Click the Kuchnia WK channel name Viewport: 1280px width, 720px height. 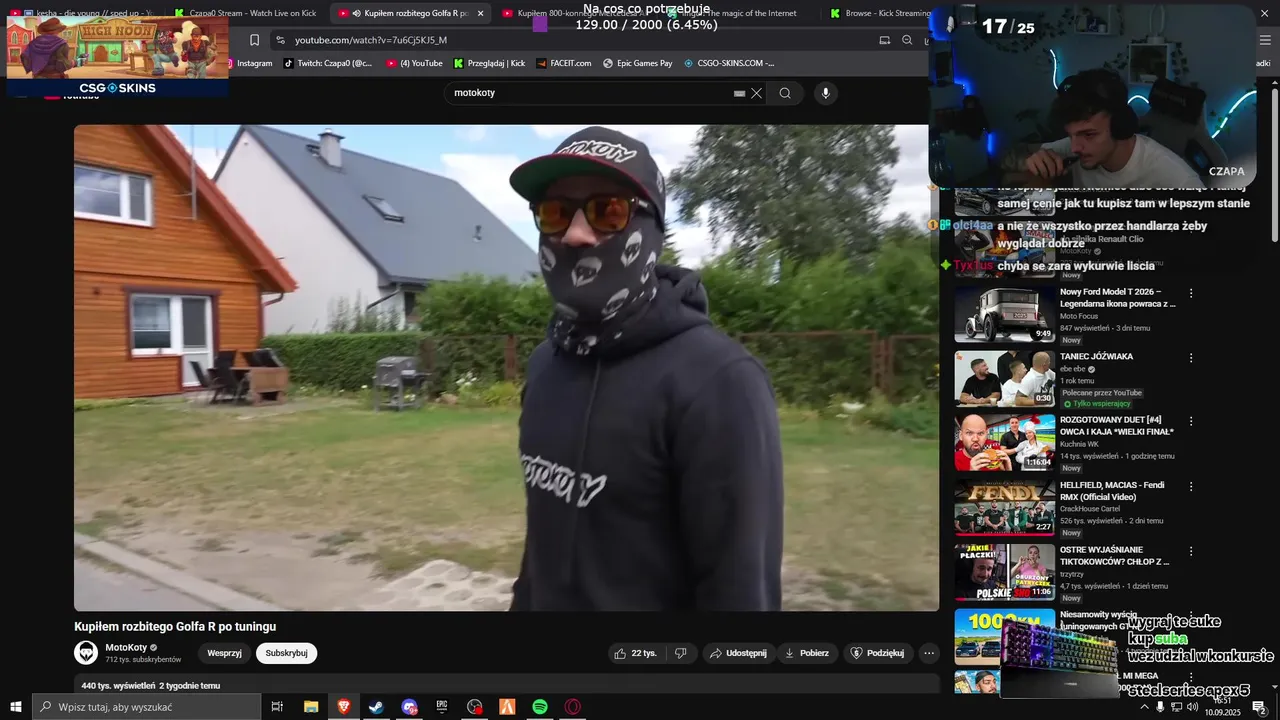coord(1079,444)
